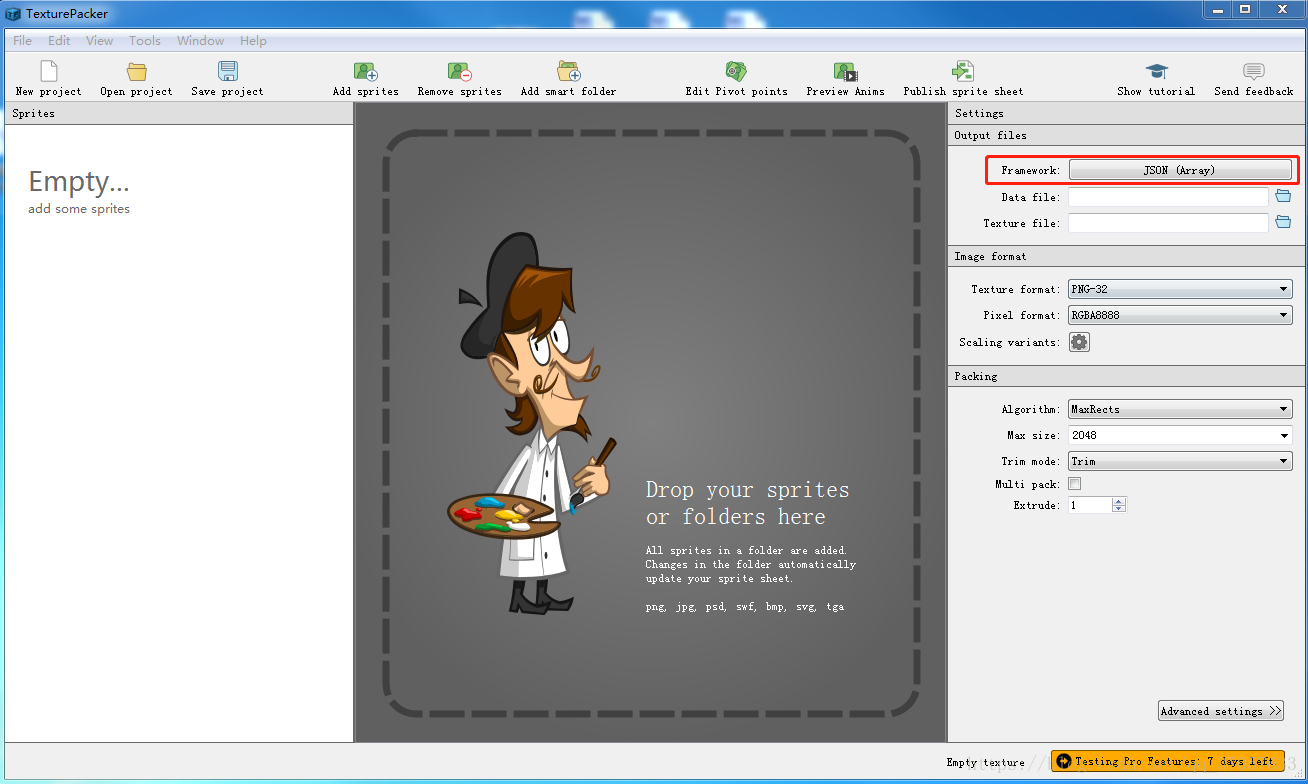
Task: Browse for Texture file folder icon
Action: tap(1283, 222)
